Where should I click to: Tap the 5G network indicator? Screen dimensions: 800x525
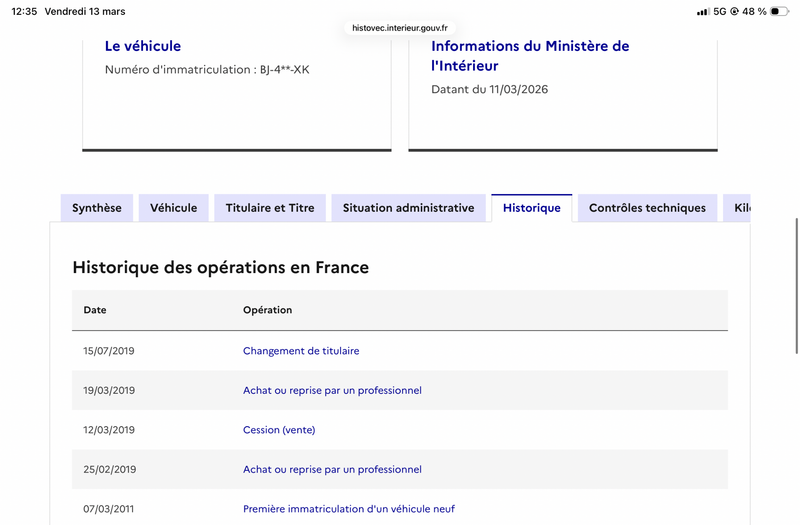point(719,11)
